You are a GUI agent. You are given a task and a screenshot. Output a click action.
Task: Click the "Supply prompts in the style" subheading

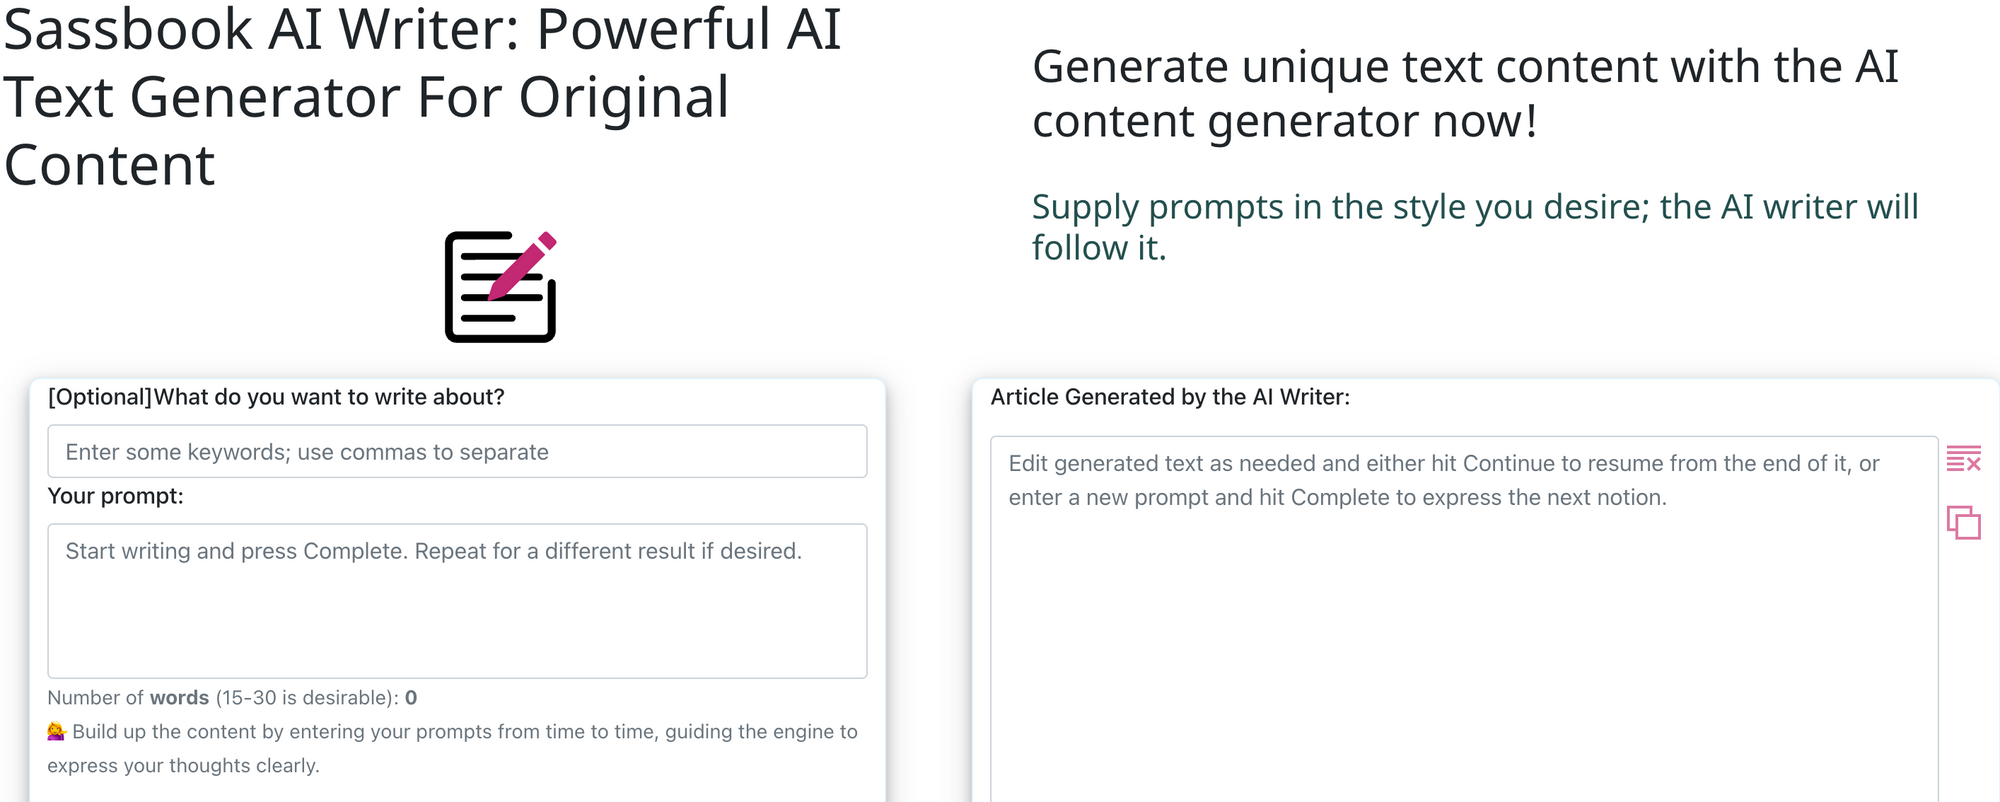tap(1474, 227)
